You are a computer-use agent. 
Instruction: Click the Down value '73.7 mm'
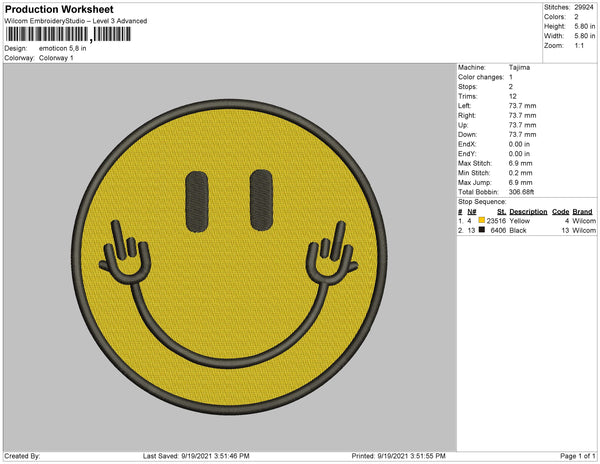(x=522, y=134)
